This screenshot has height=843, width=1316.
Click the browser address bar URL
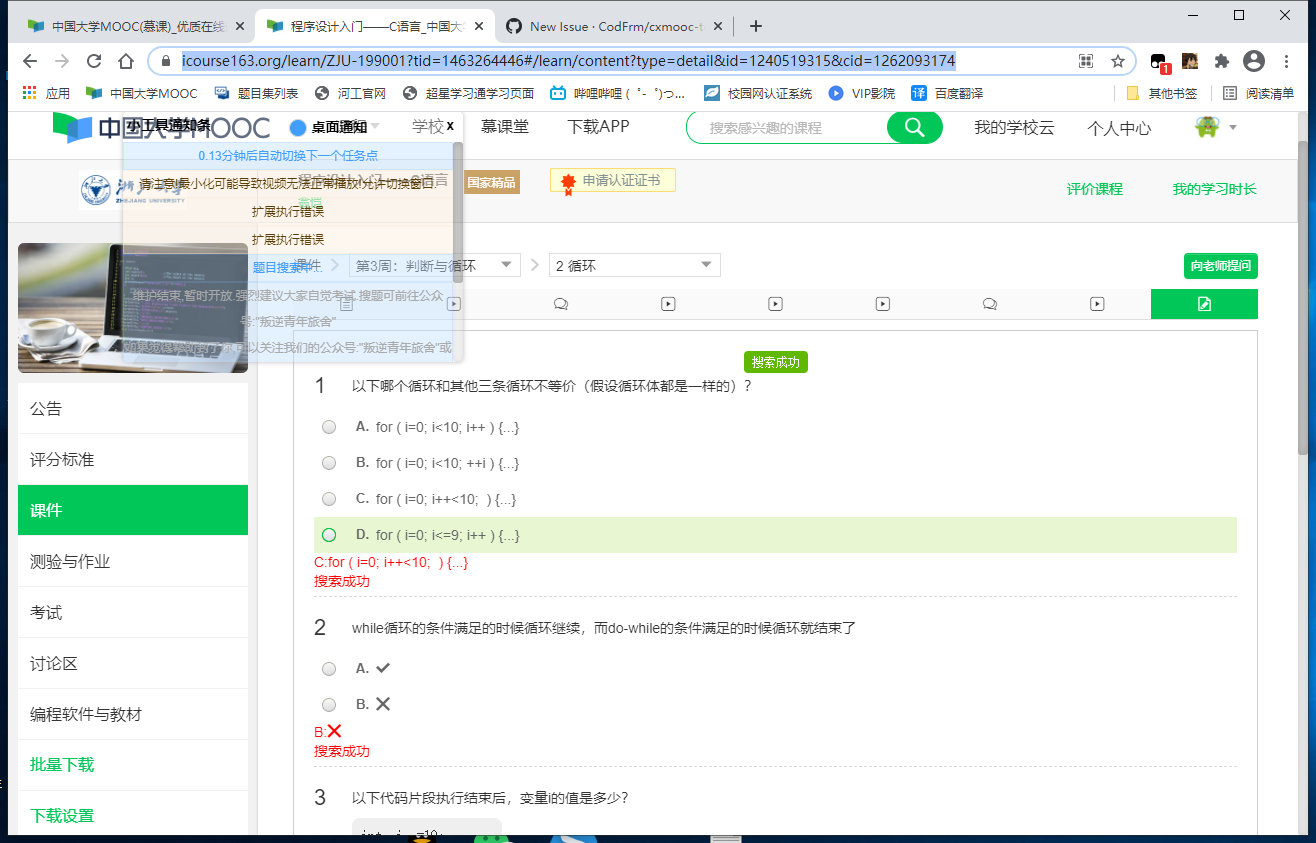pos(568,61)
